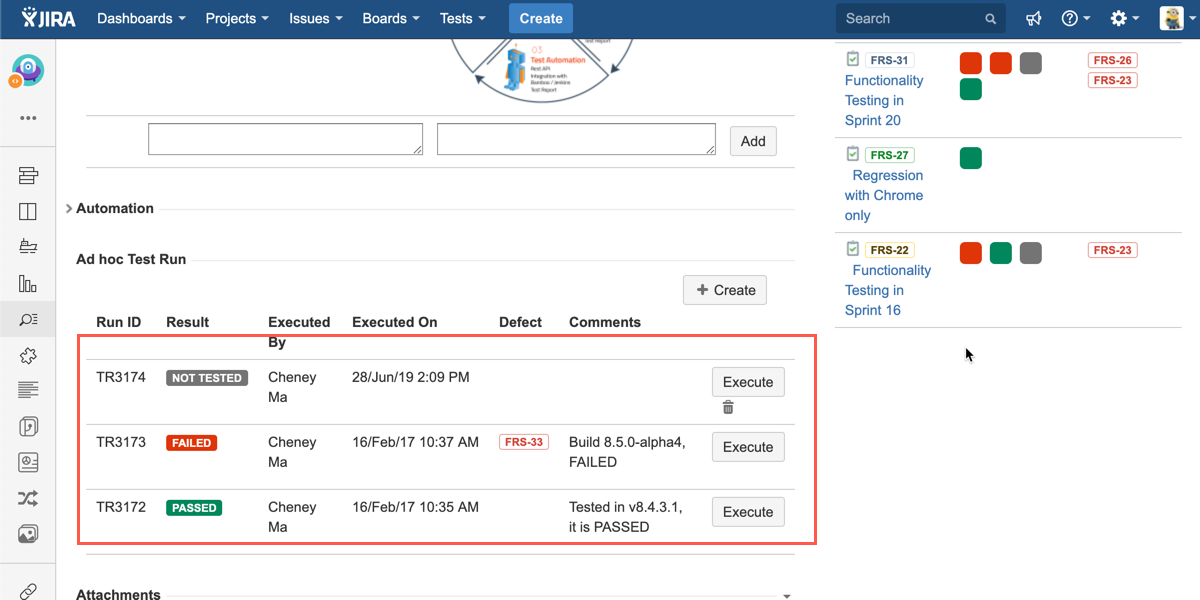Open the feedback megaphone icon in the header
The width and height of the screenshot is (1200, 600).
(1033, 19)
